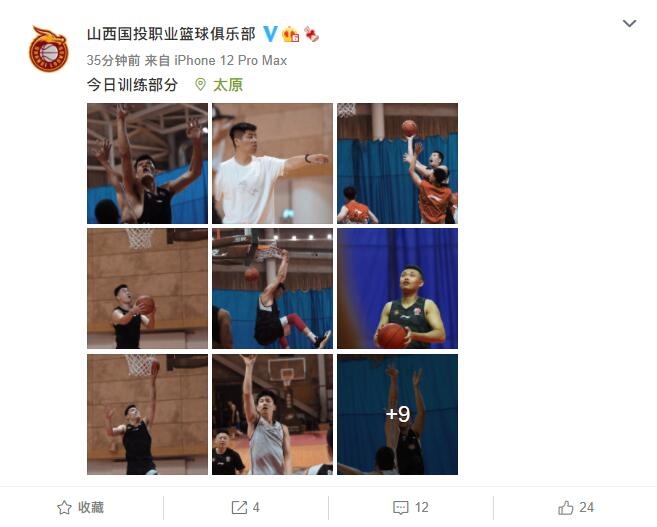Screen dimensions: 657x527
Task: Open comments bubble showing 12
Action: tap(411, 508)
